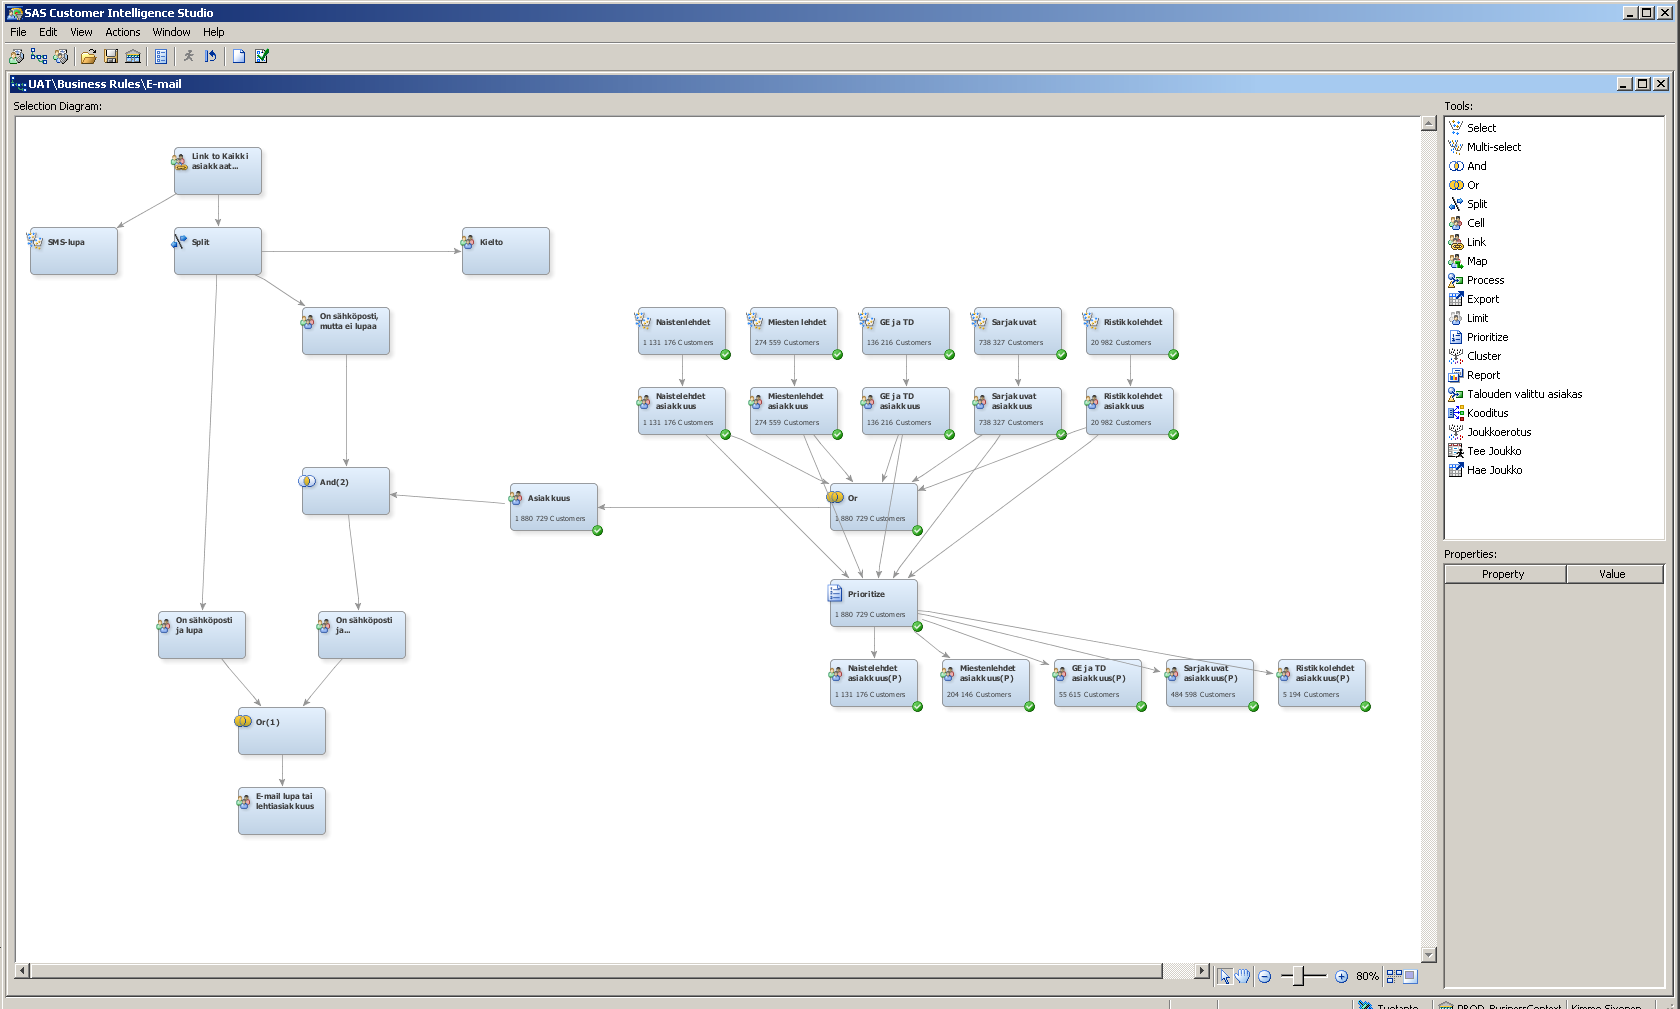Select the Map tool
This screenshot has width=1680, height=1009.
(x=1476, y=261)
